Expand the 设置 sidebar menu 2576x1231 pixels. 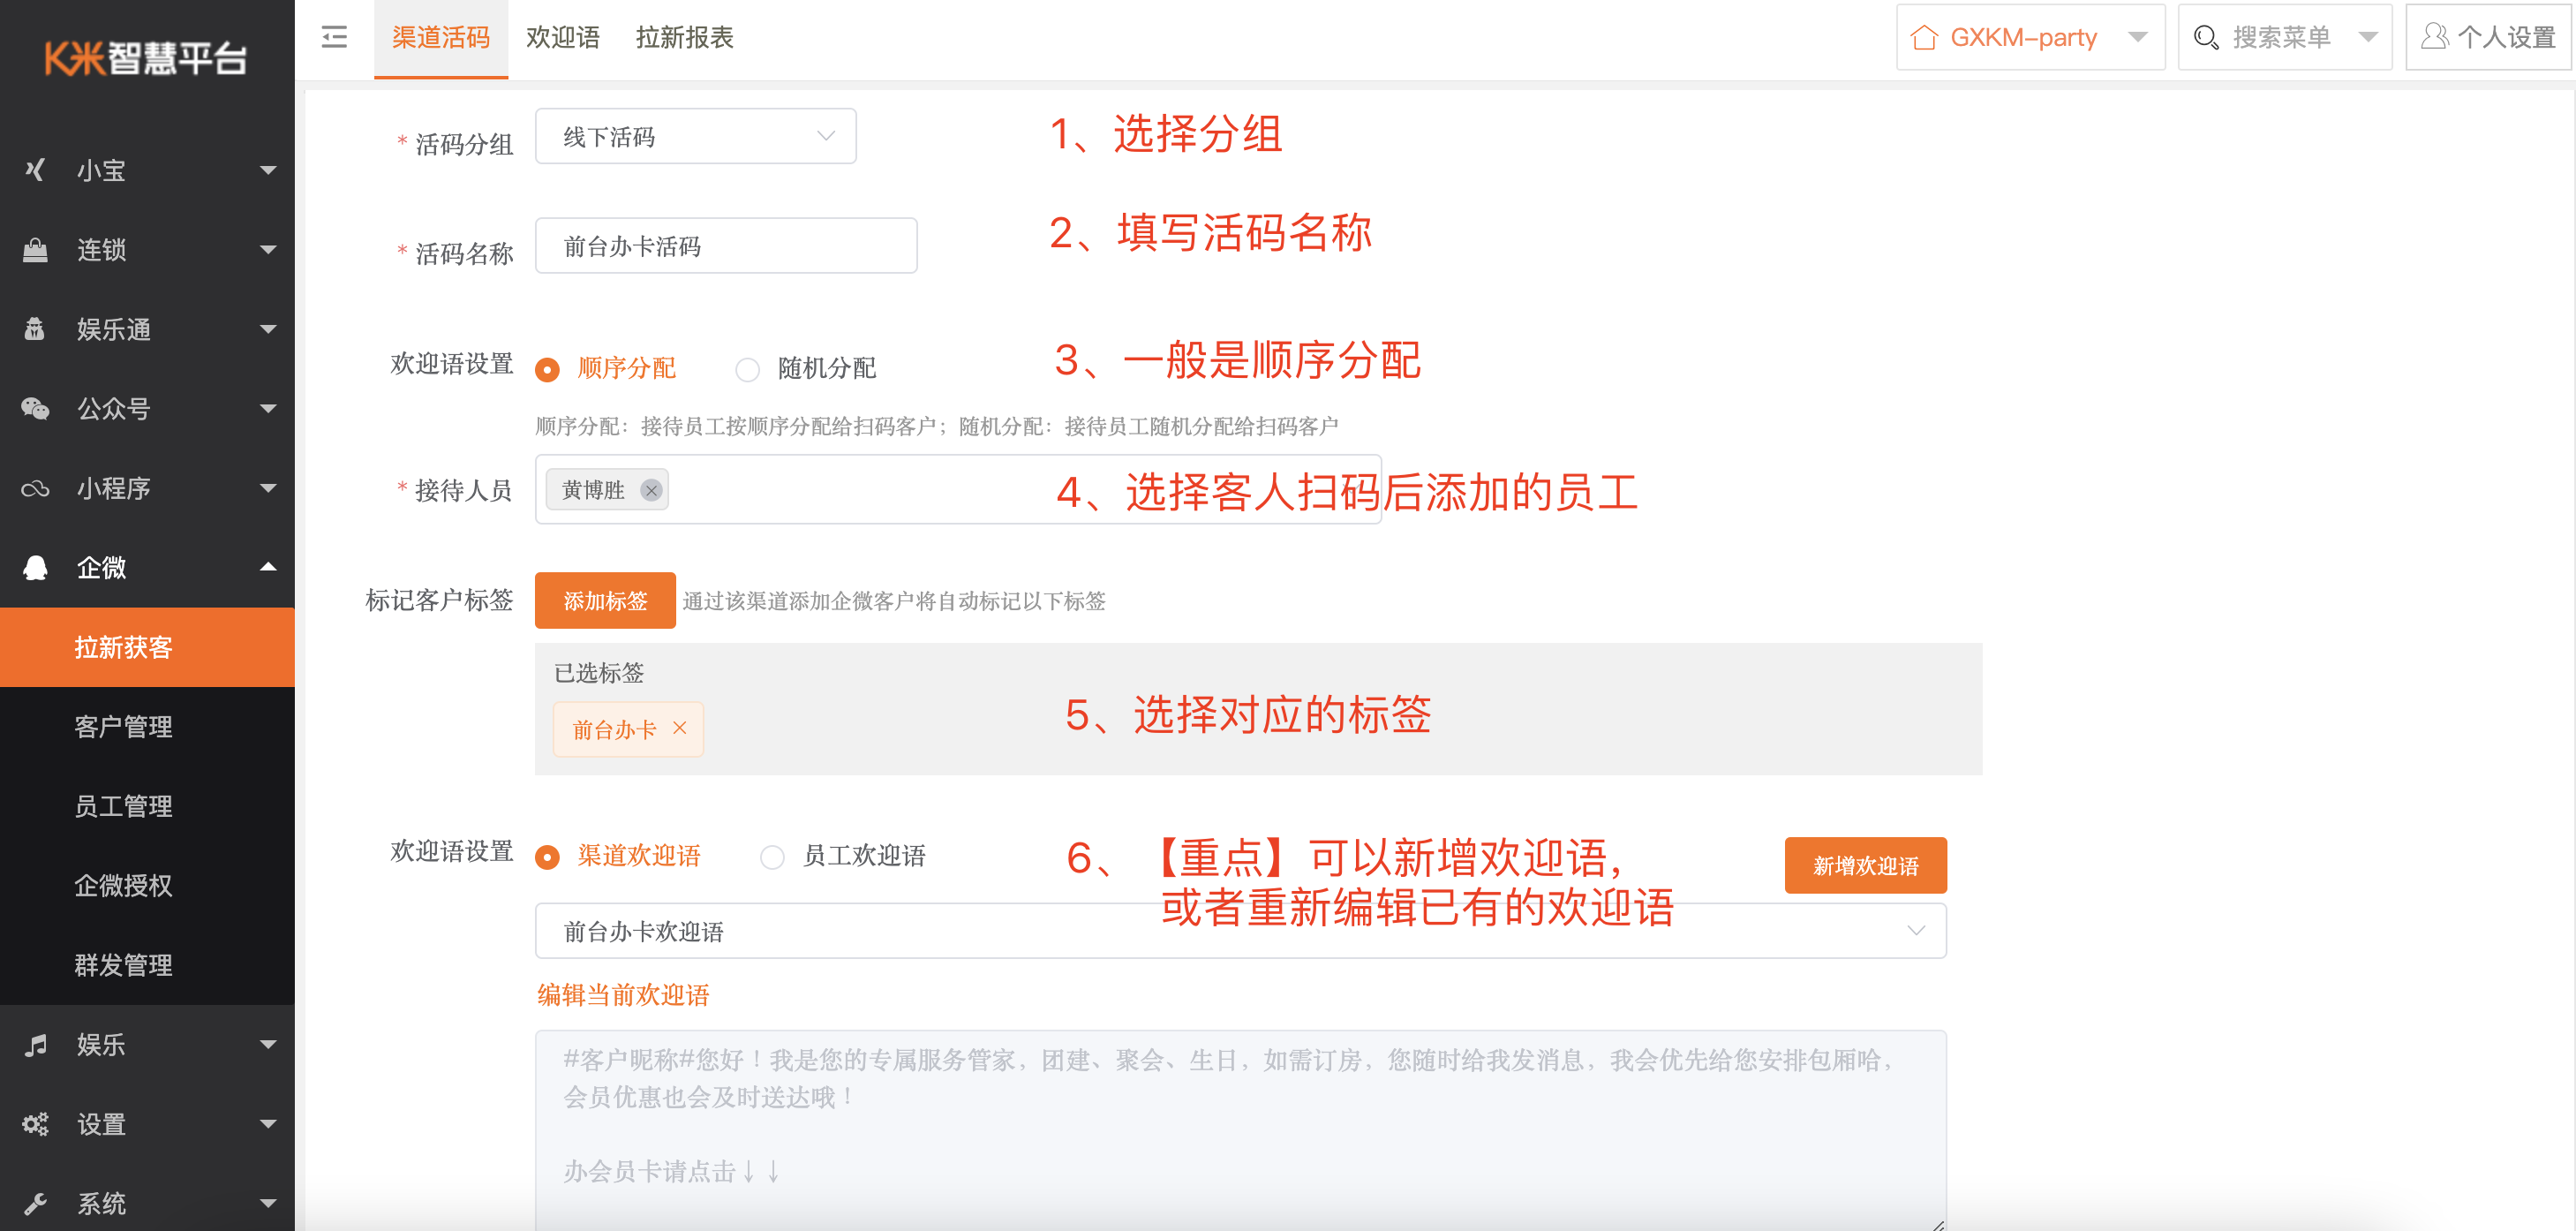[268, 1123]
